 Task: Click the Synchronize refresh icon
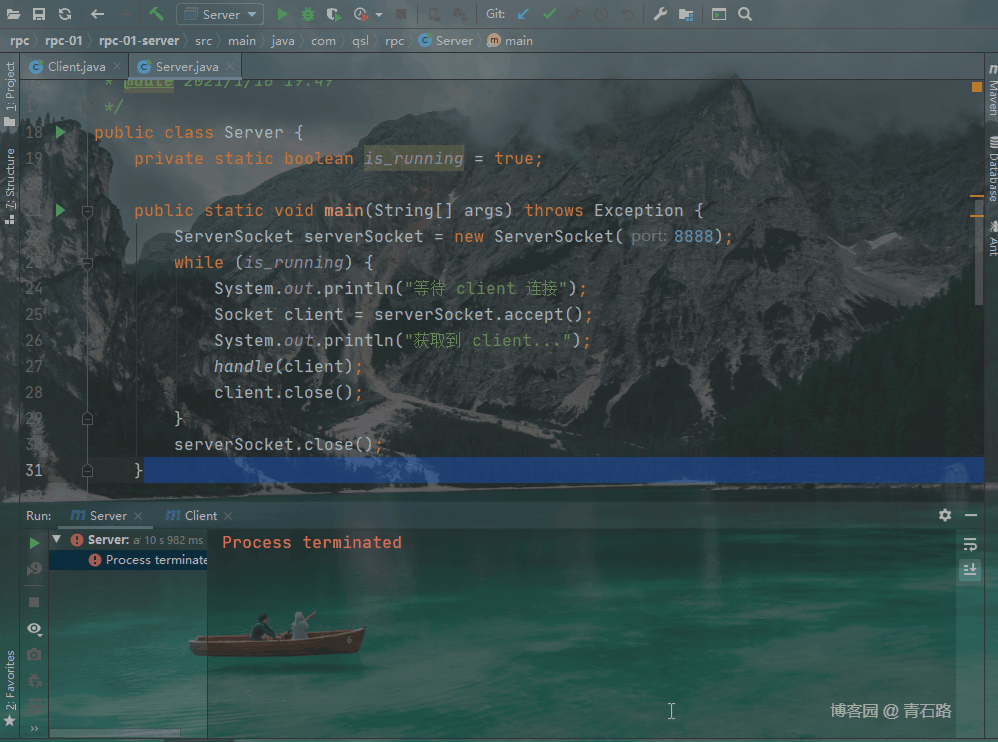click(x=65, y=14)
